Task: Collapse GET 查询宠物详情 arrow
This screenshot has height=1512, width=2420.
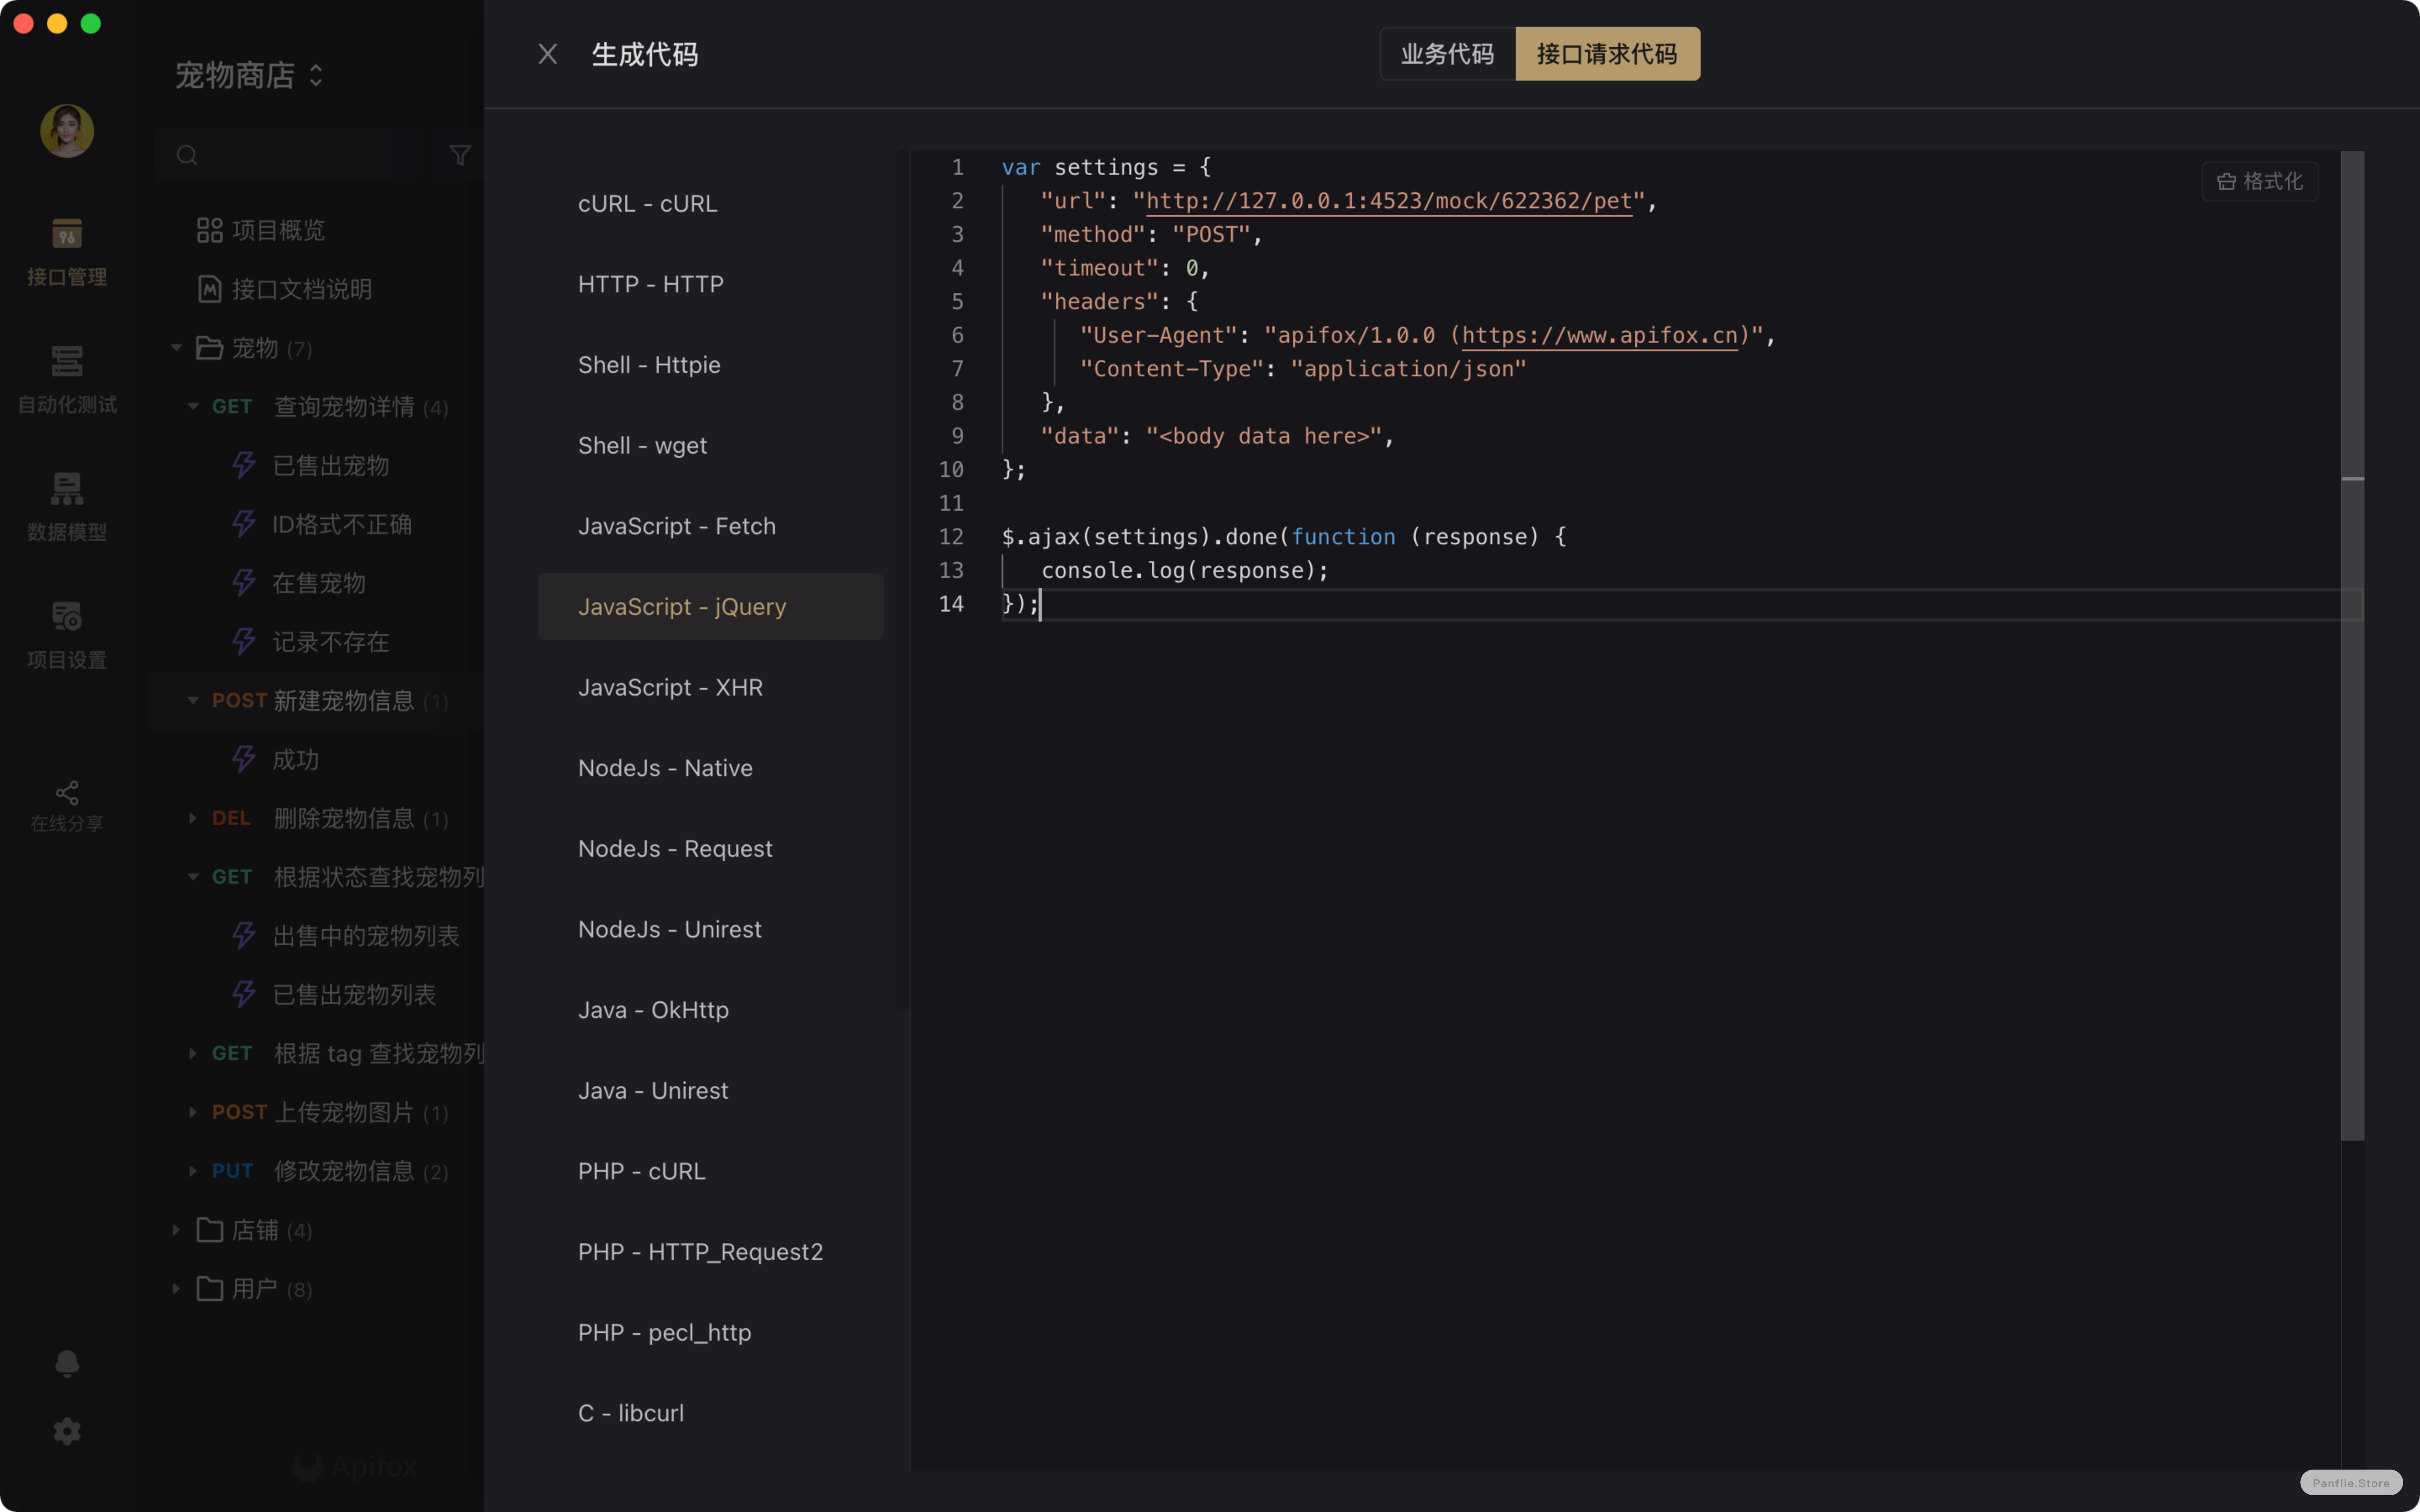Action: pyautogui.click(x=193, y=407)
